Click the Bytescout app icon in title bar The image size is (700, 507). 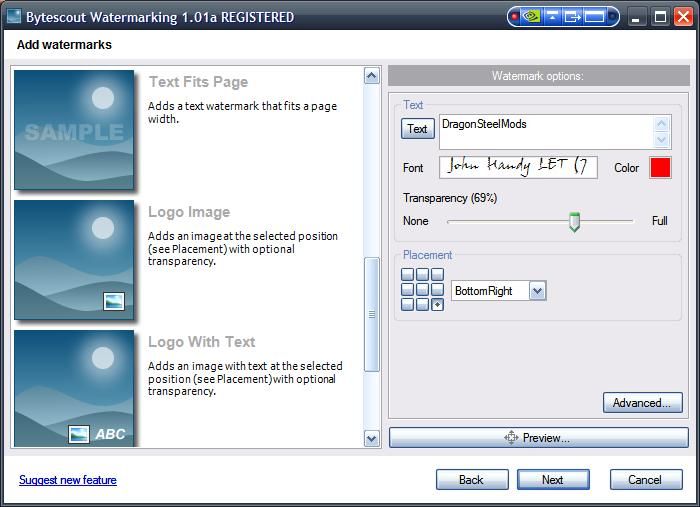(13, 17)
